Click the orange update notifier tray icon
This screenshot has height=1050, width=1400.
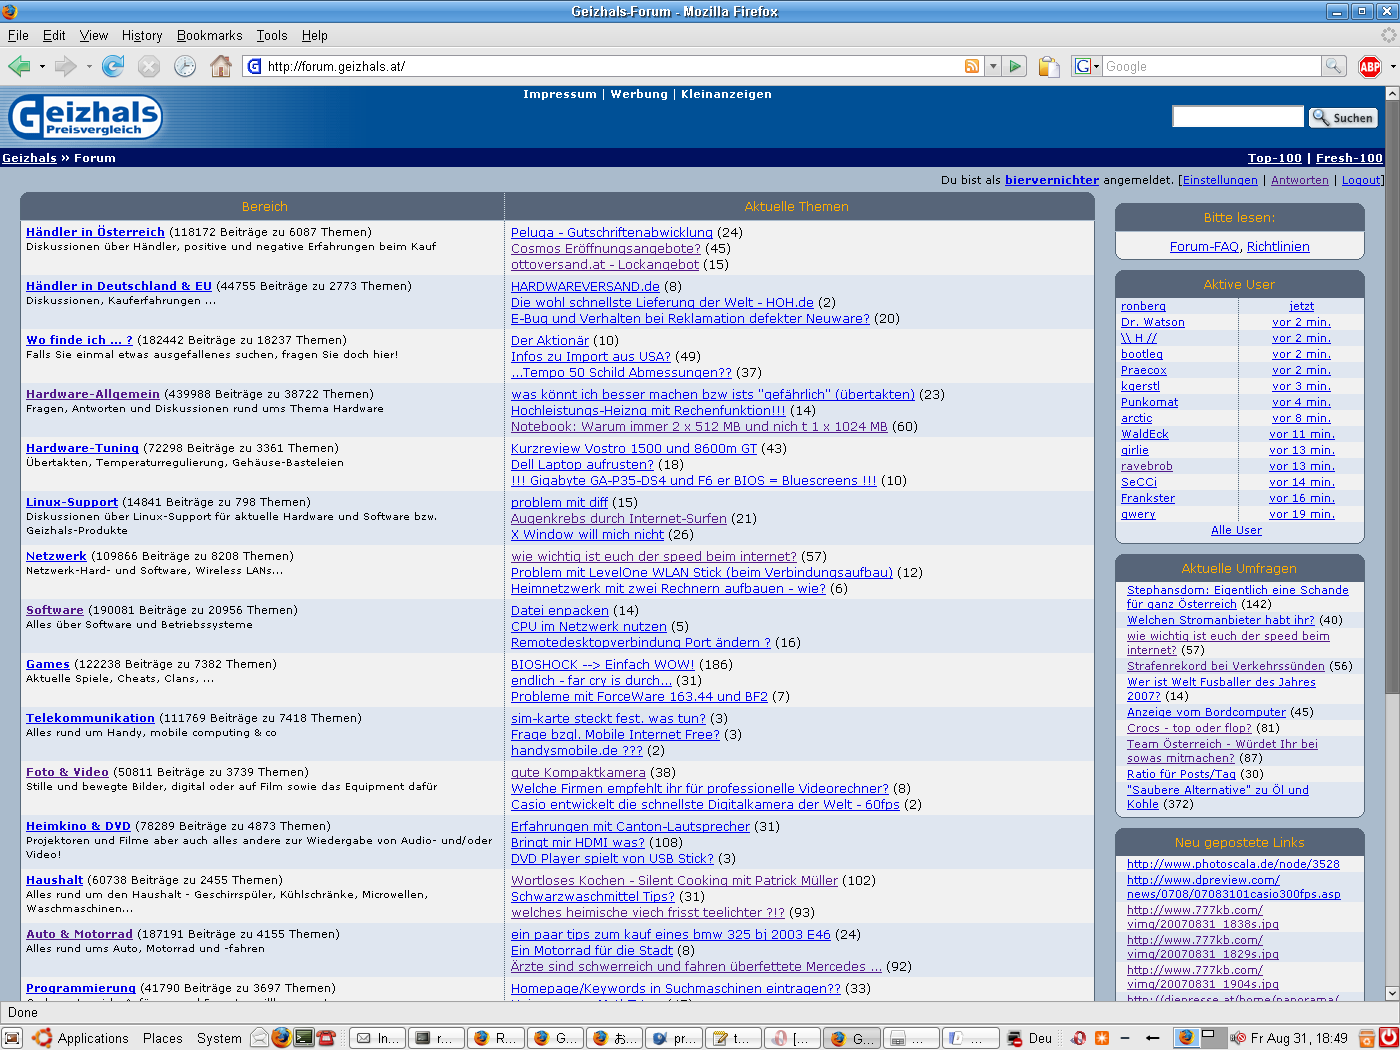pyautogui.click(x=1102, y=1038)
